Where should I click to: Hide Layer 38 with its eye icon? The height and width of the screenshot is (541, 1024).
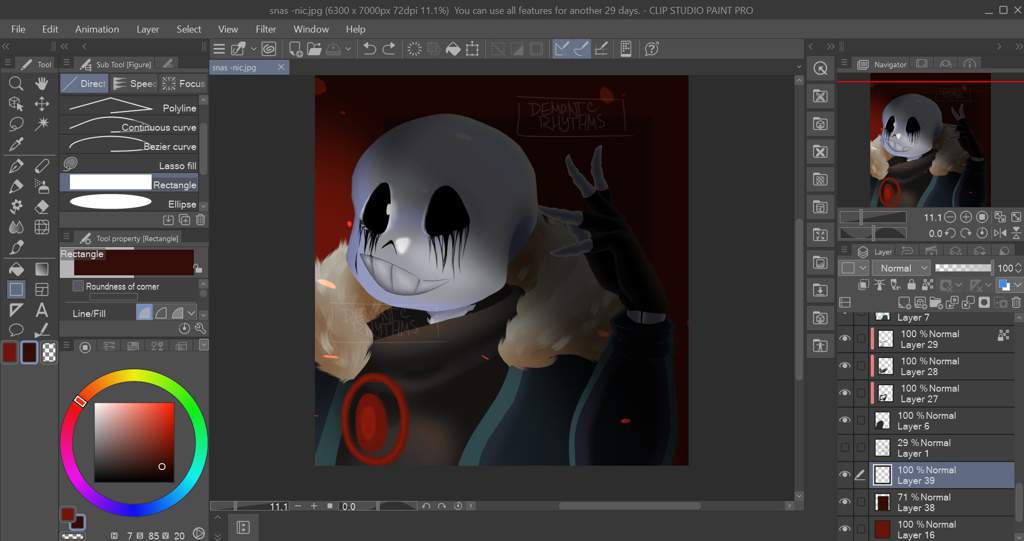point(844,502)
